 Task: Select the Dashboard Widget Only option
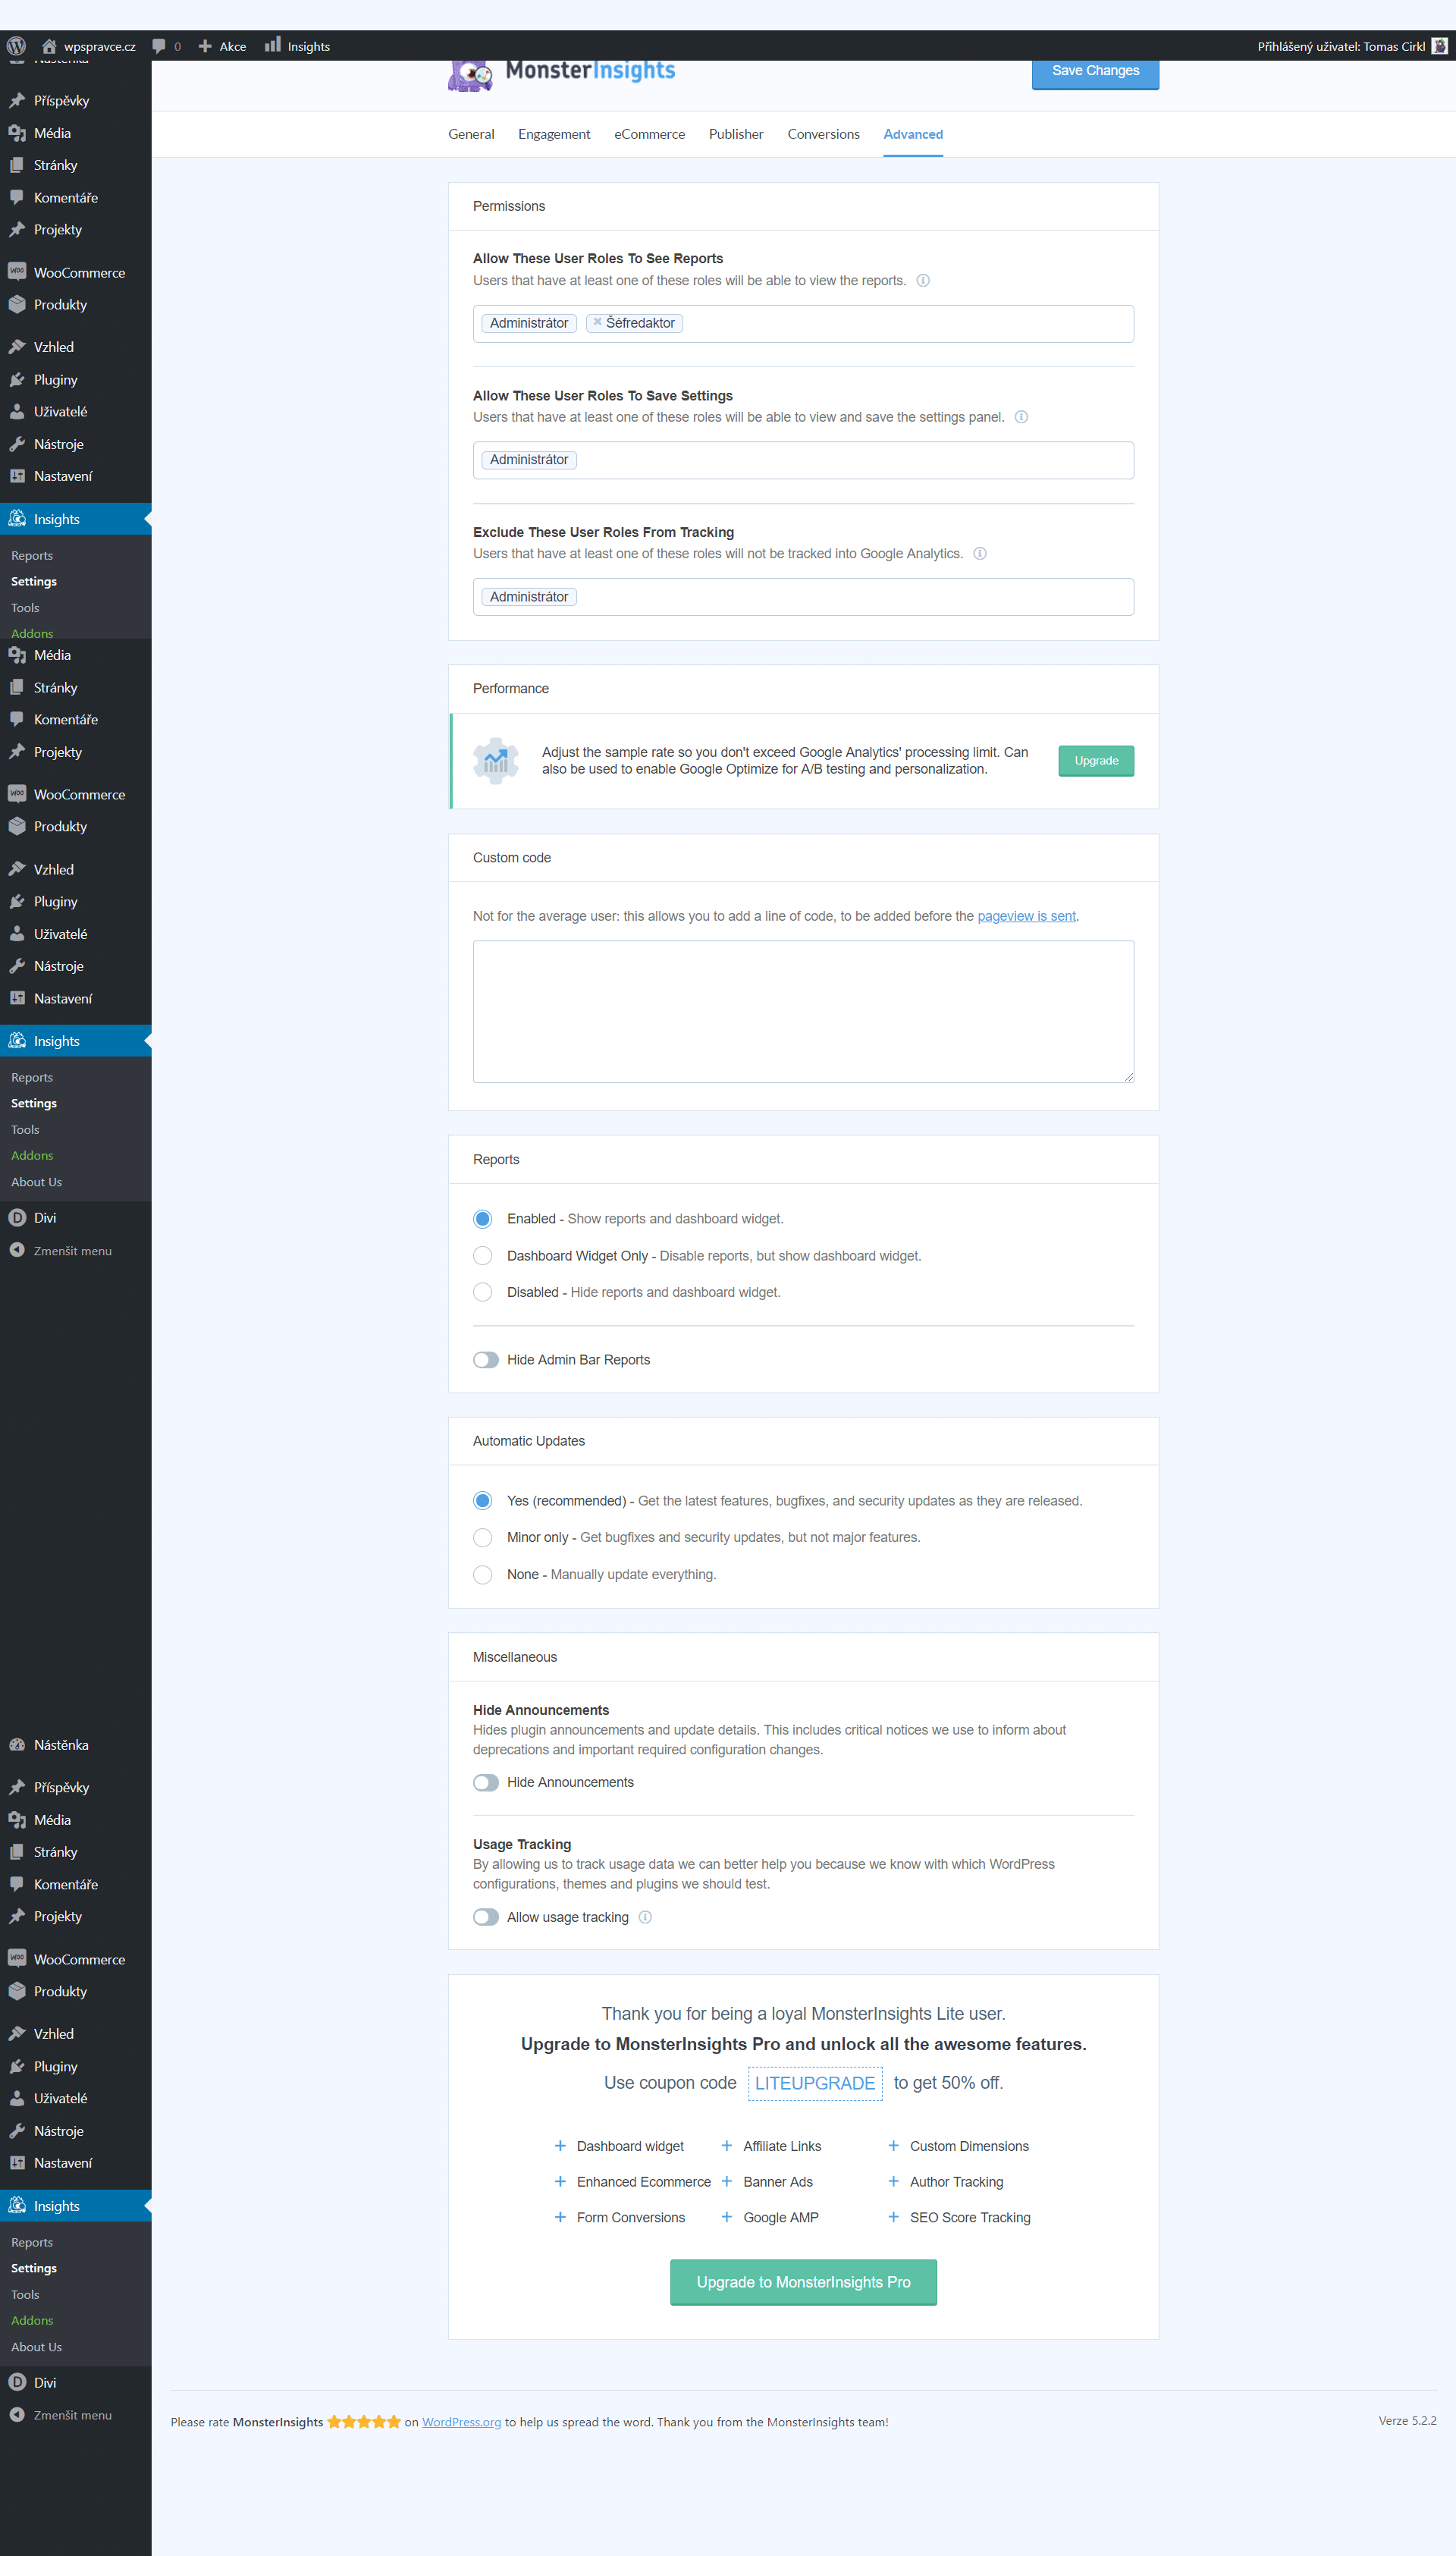pos(483,1255)
